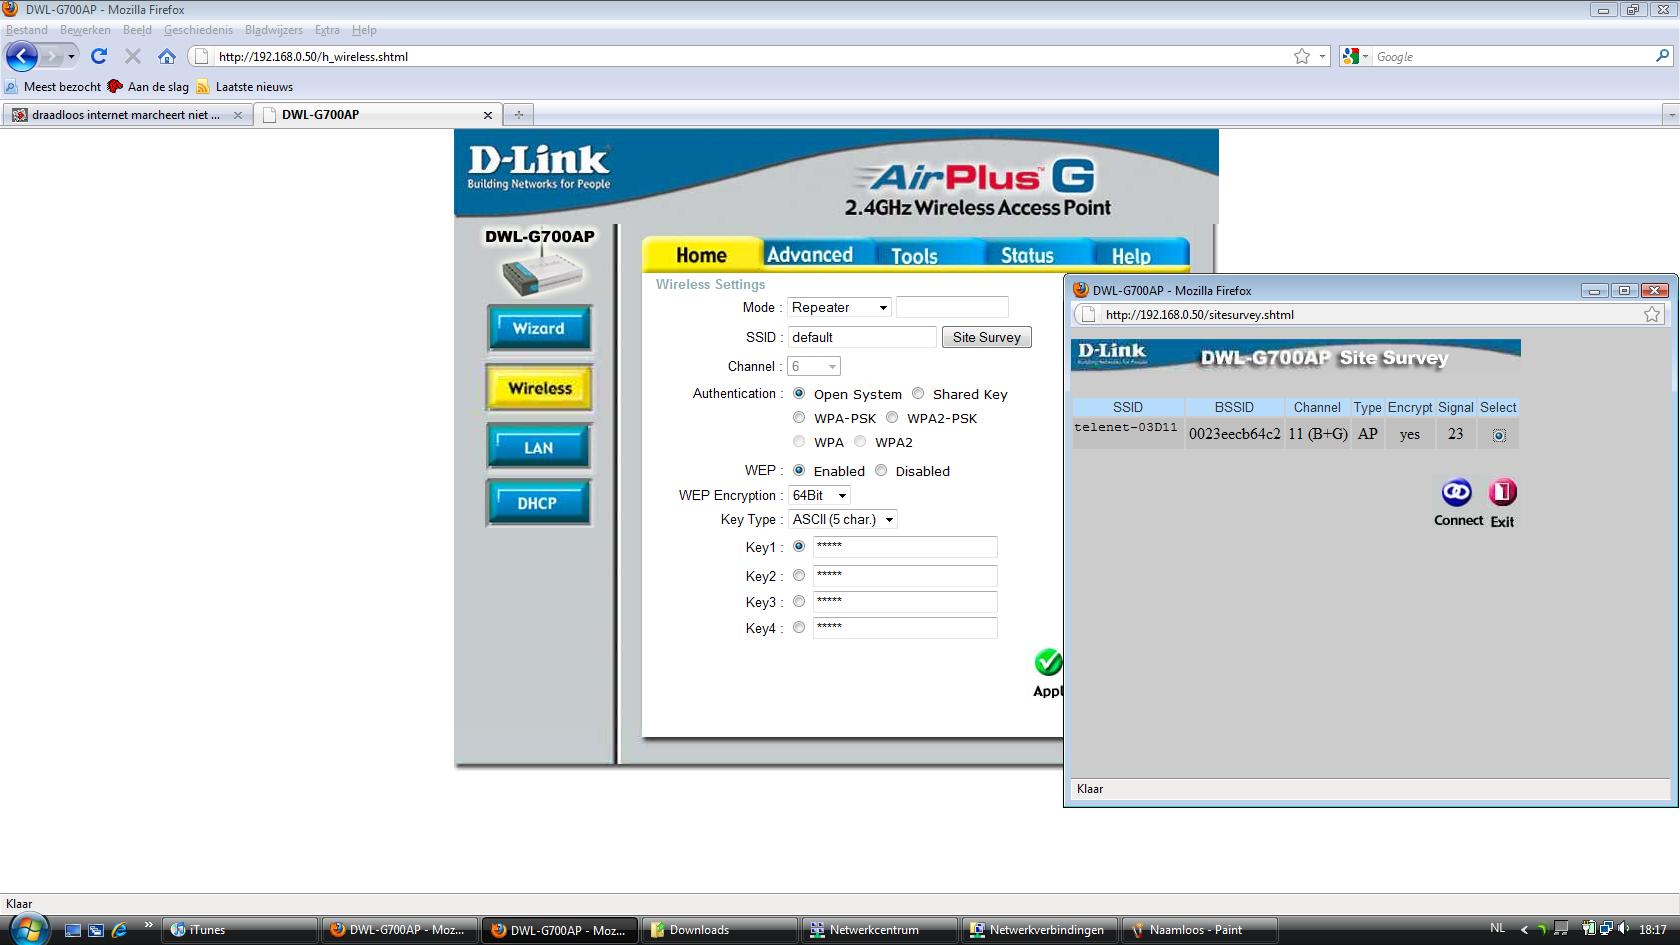The height and width of the screenshot is (945, 1680).
Task: Click the Stop loading X icon
Action: pos(132,56)
